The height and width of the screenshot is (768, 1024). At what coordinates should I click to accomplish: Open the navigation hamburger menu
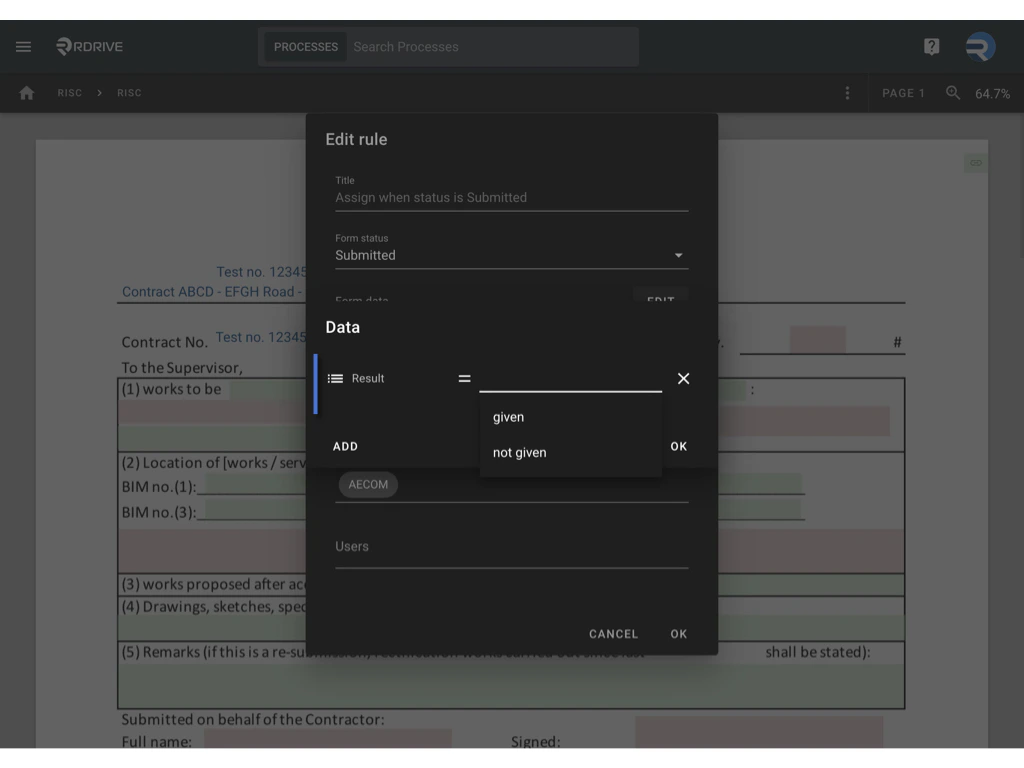point(23,46)
